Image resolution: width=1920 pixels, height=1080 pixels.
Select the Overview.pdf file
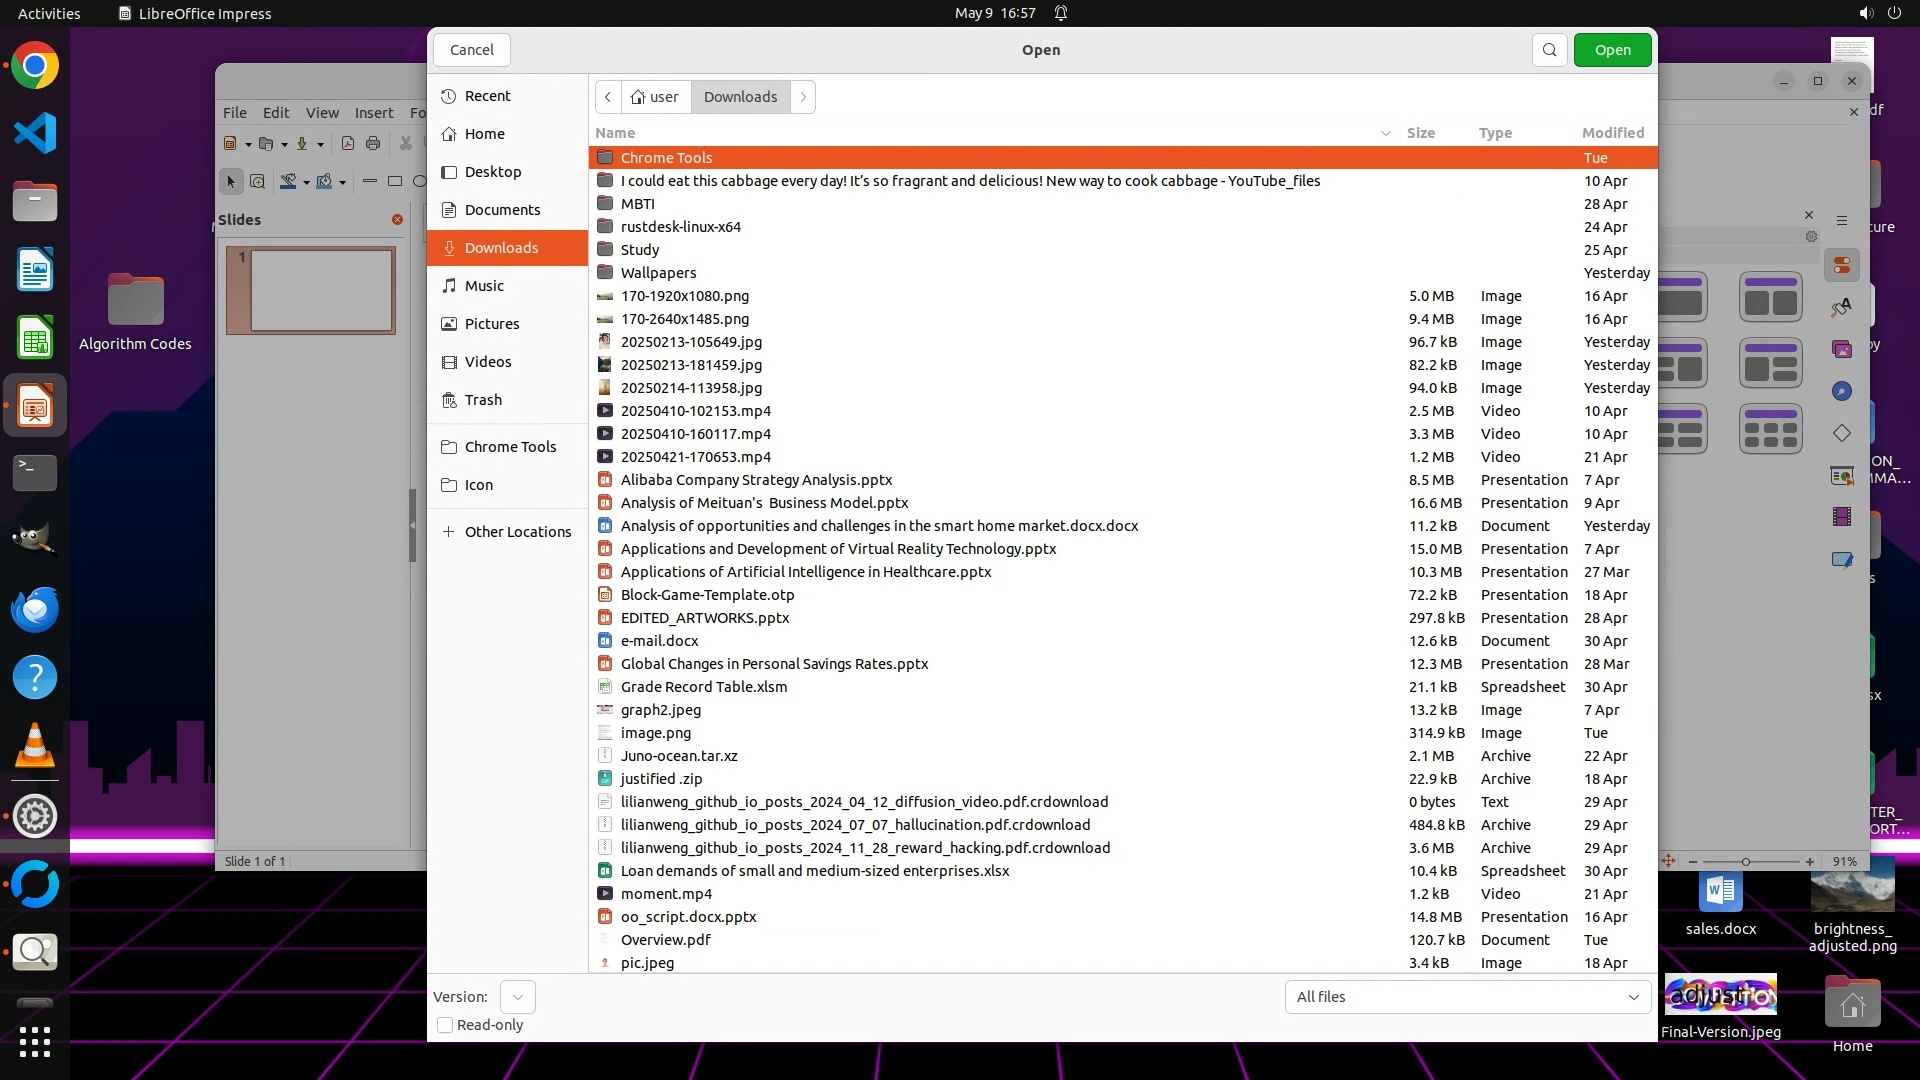click(x=665, y=940)
